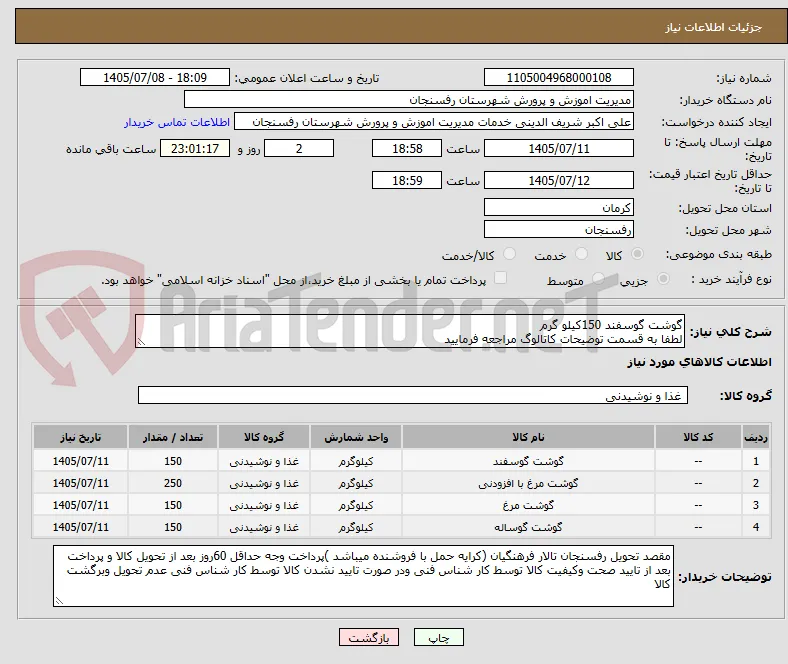Image resolution: width=788 pixels, height=664 pixels.
Task: Click the response deadline date 1405/07/11 field
Action: 559,148
